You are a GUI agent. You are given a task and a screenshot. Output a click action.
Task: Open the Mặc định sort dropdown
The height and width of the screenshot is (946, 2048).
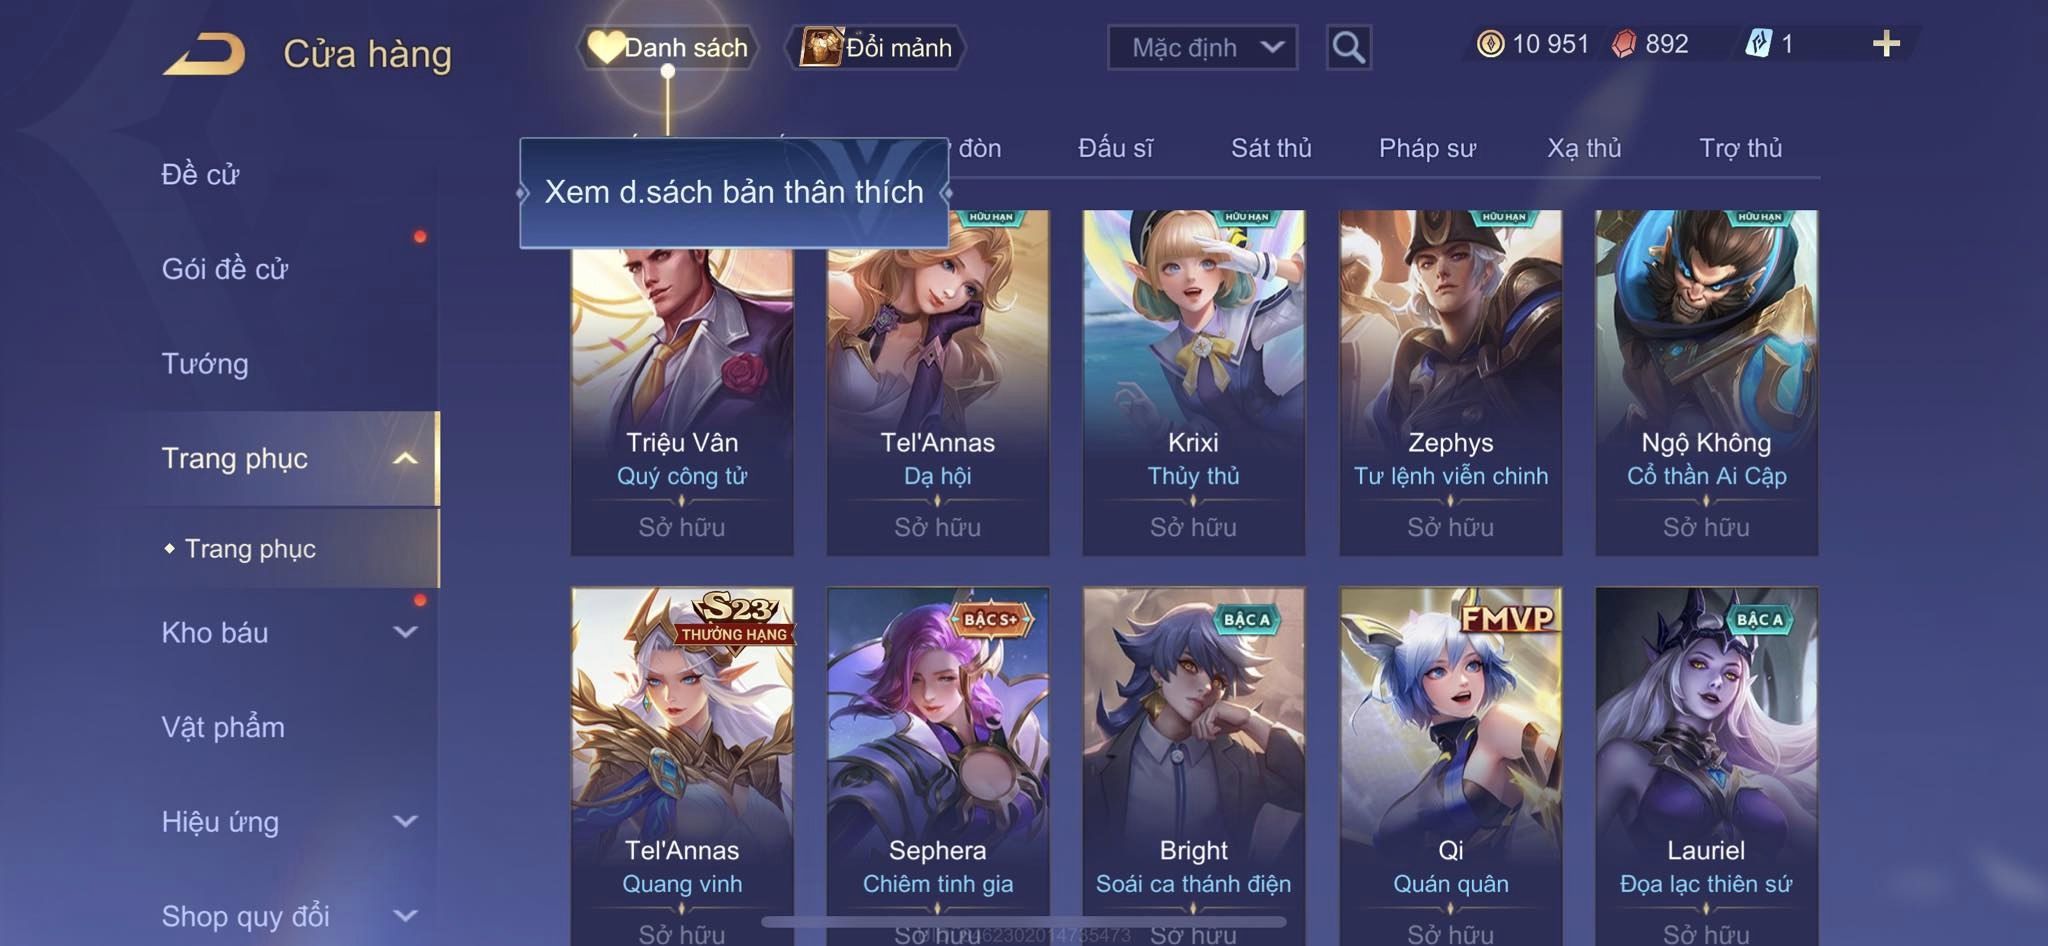coord(1202,47)
